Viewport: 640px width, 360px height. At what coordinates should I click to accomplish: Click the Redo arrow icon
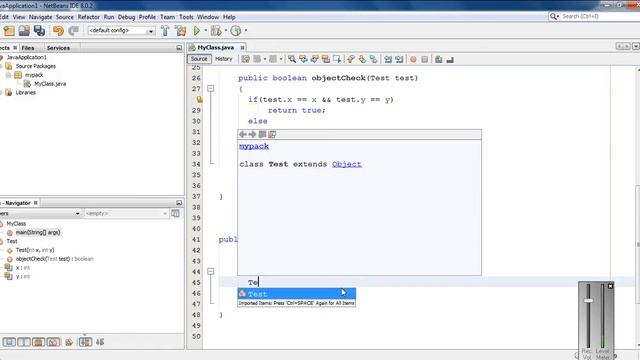(73, 31)
